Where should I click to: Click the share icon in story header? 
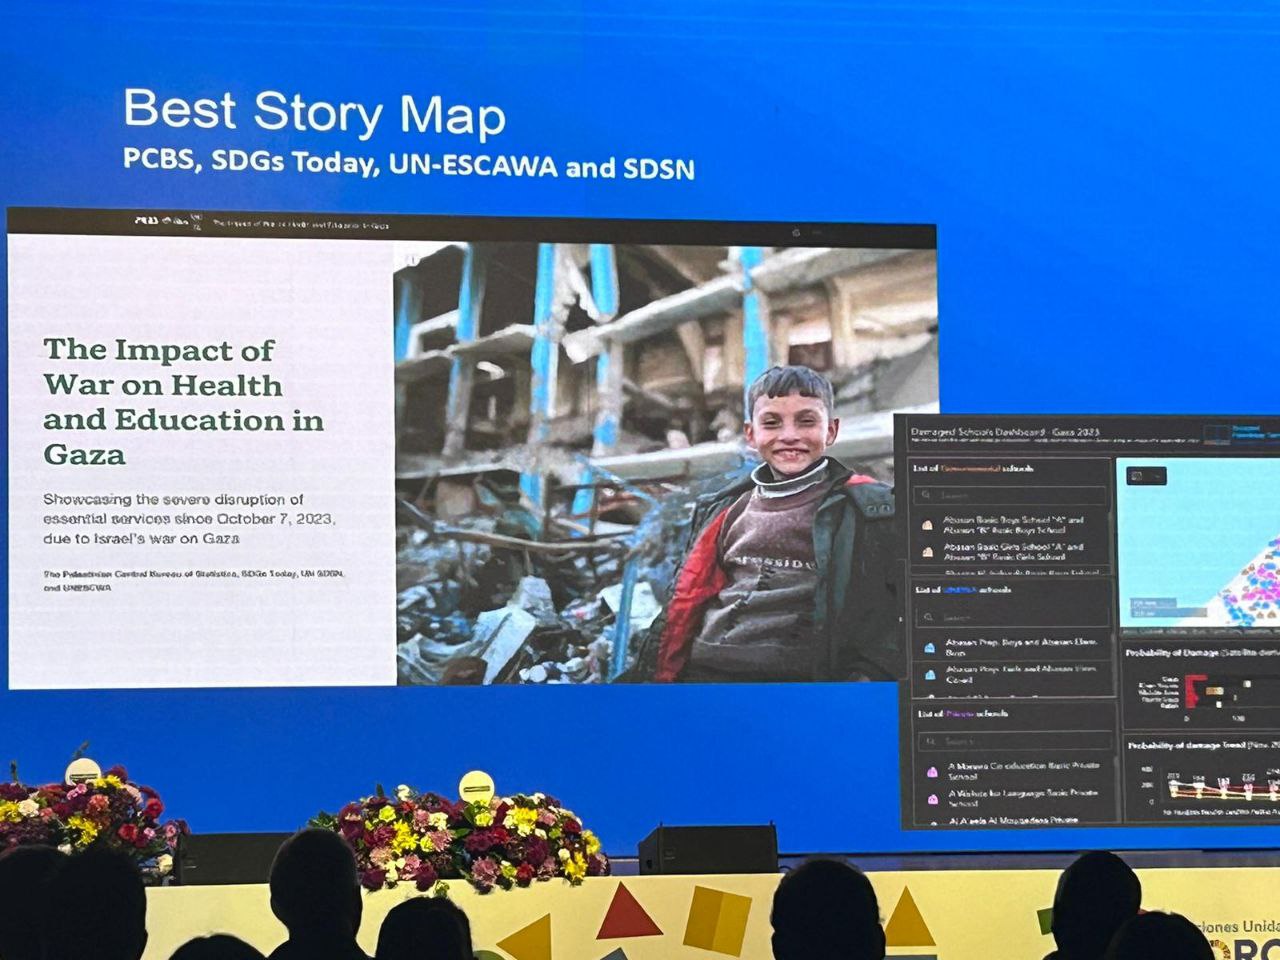[796, 232]
